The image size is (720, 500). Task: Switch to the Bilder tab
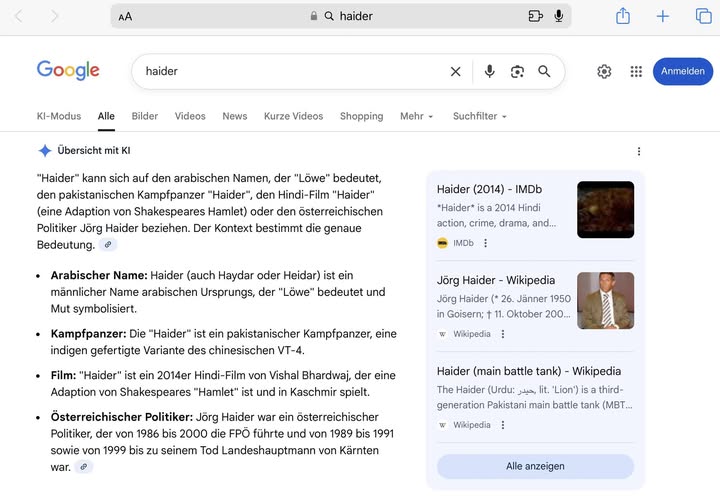coord(145,116)
